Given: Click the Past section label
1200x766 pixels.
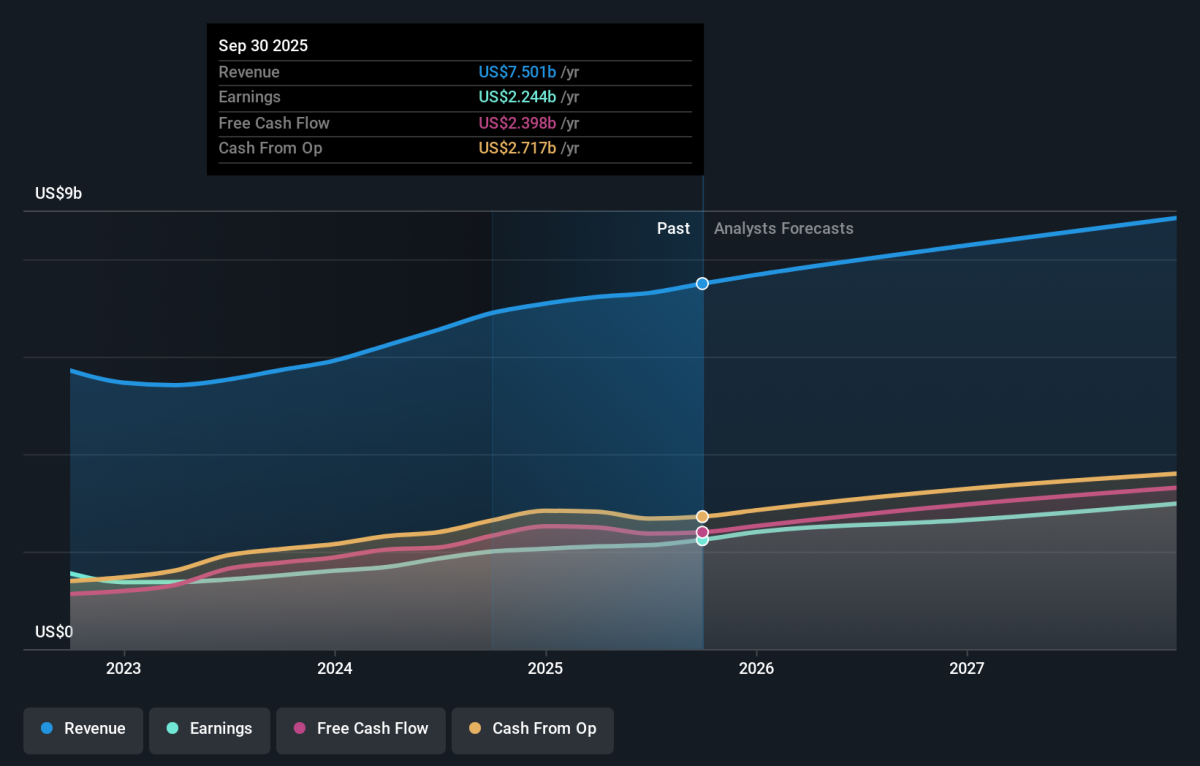Looking at the screenshot, I should tap(673, 229).
